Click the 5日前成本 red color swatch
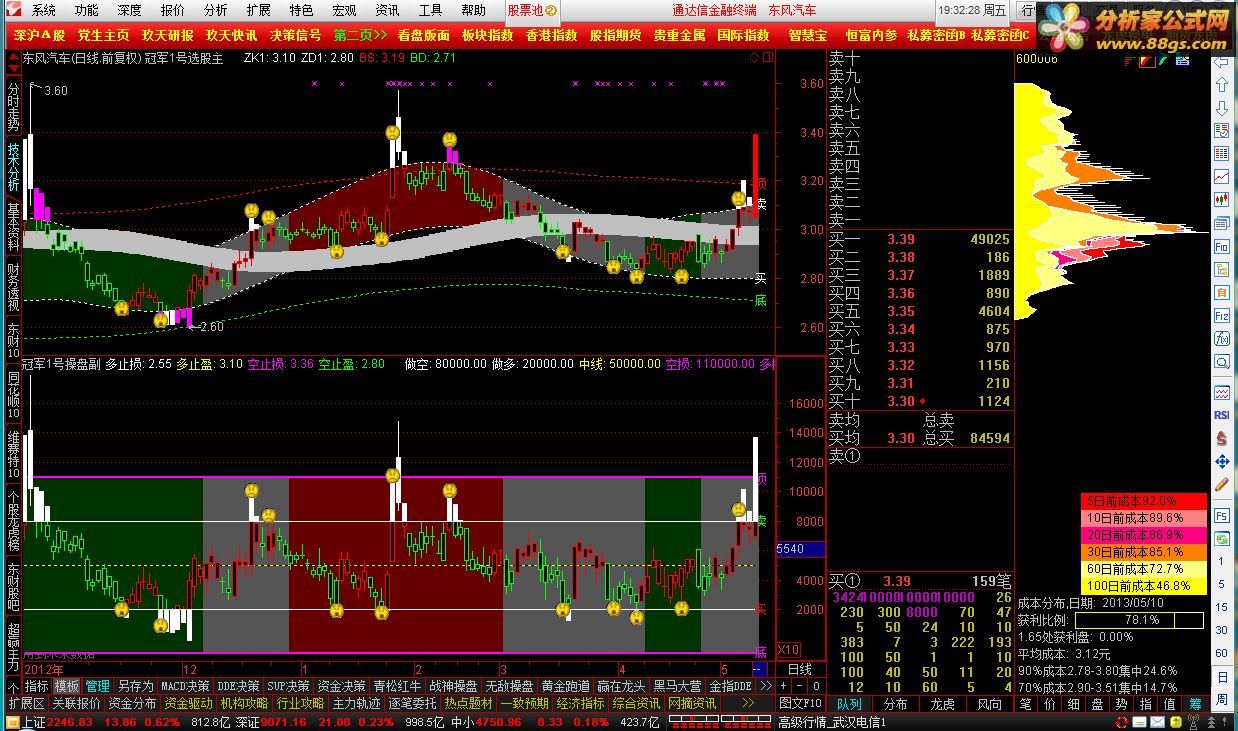 click(x=1145, y=501)
